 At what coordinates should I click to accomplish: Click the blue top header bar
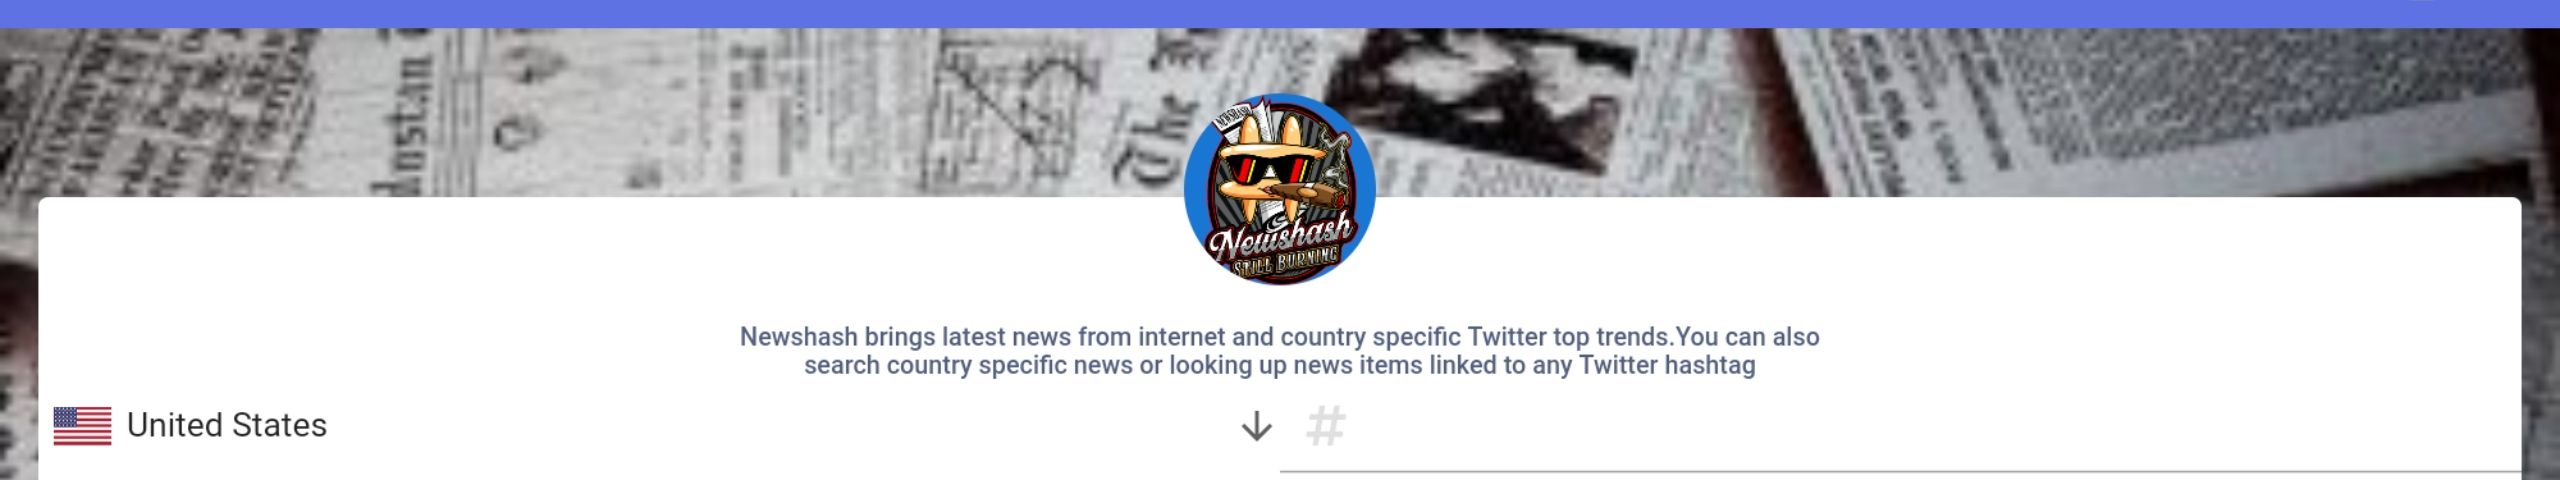1280,14
